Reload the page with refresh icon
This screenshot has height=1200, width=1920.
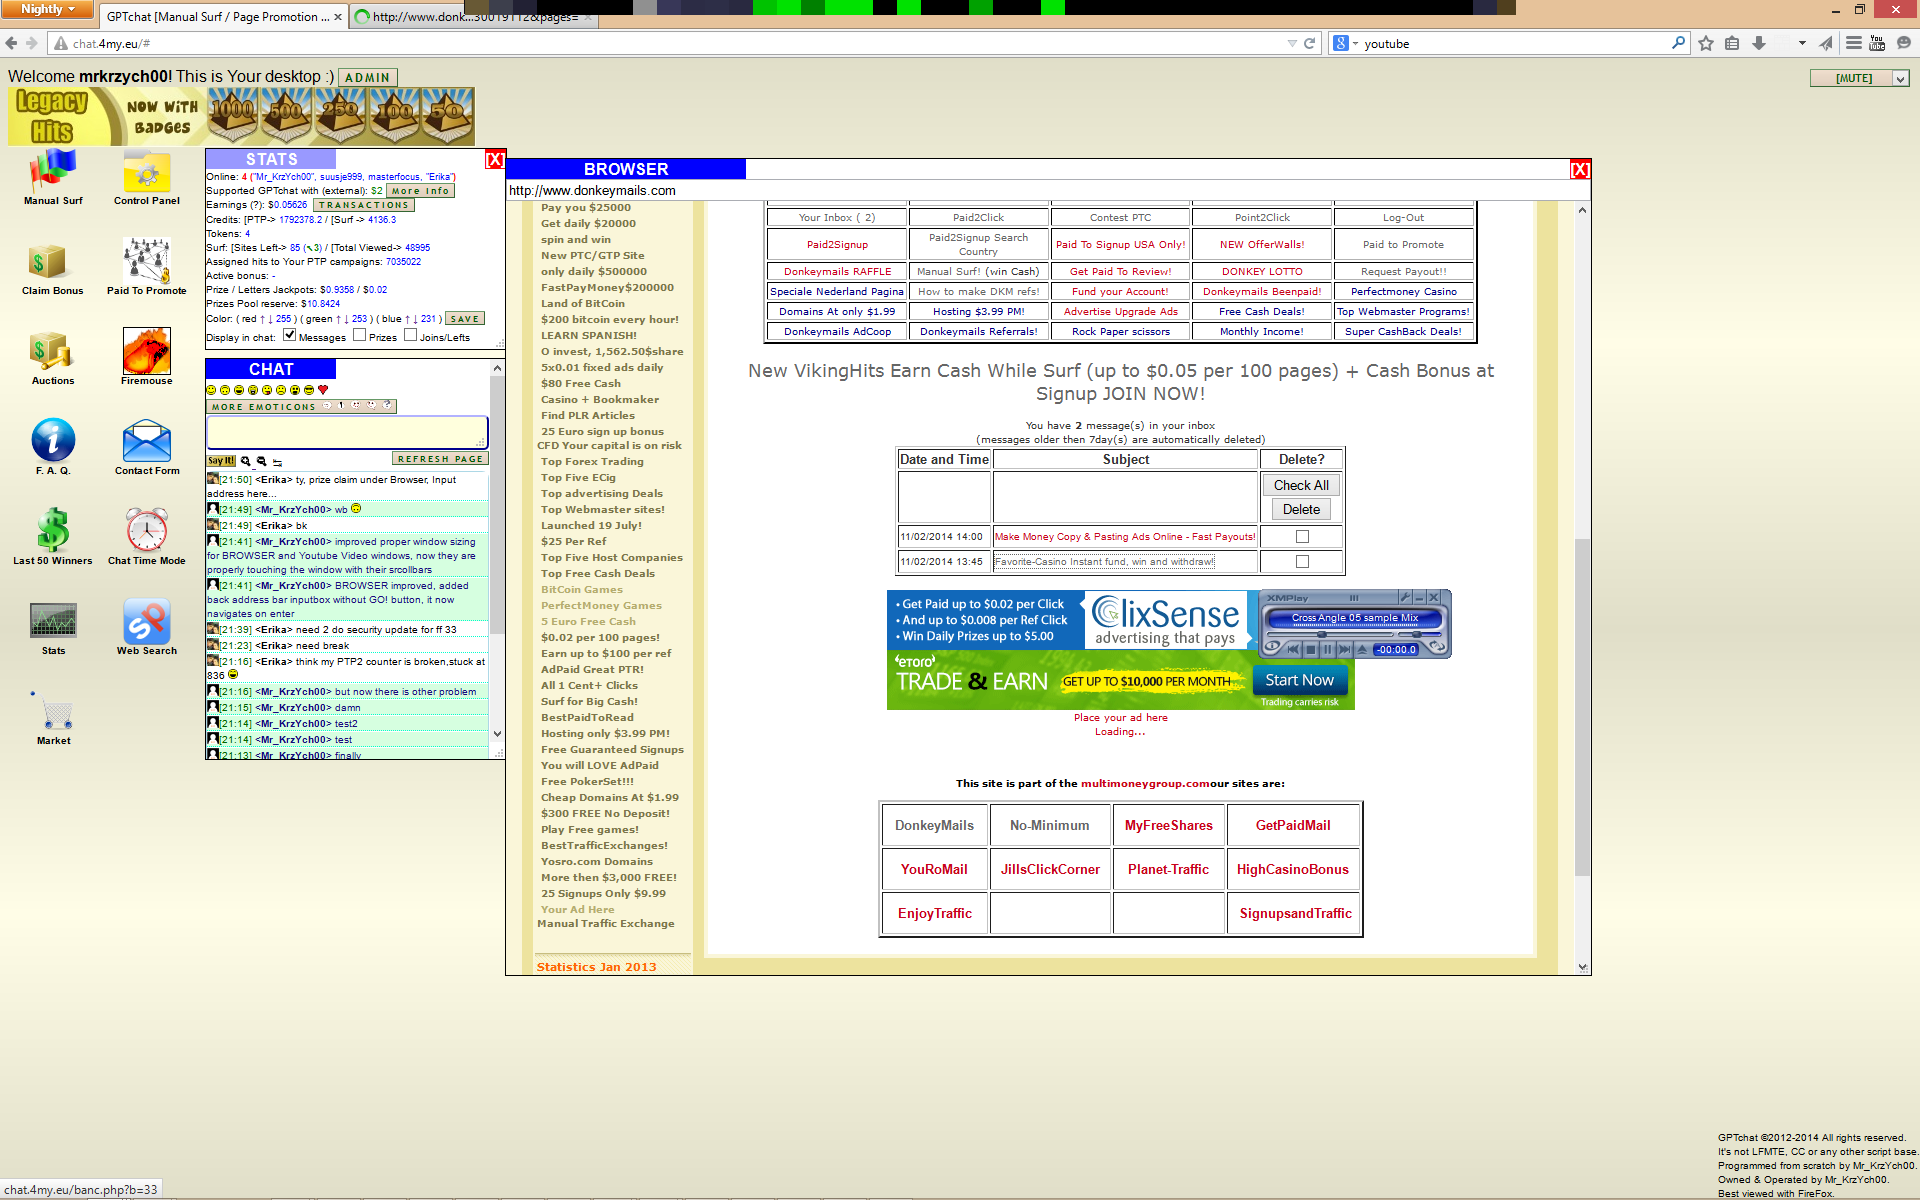click(x=1309, y=43)
